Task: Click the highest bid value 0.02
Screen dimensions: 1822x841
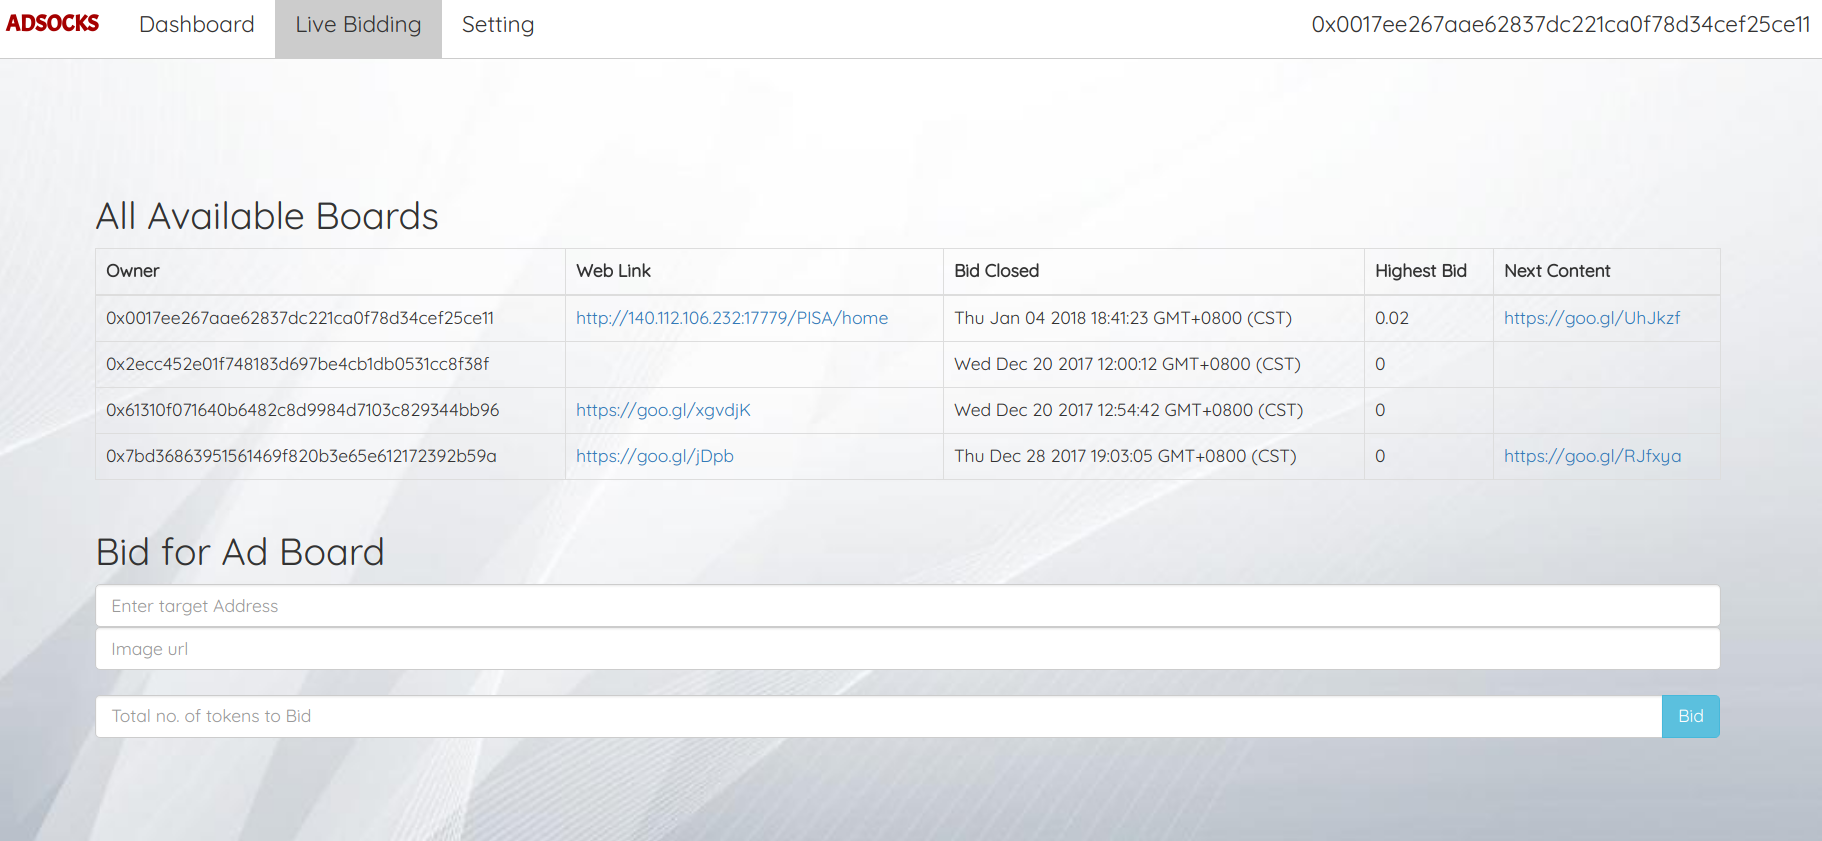Action: (x=1392, y=318)
